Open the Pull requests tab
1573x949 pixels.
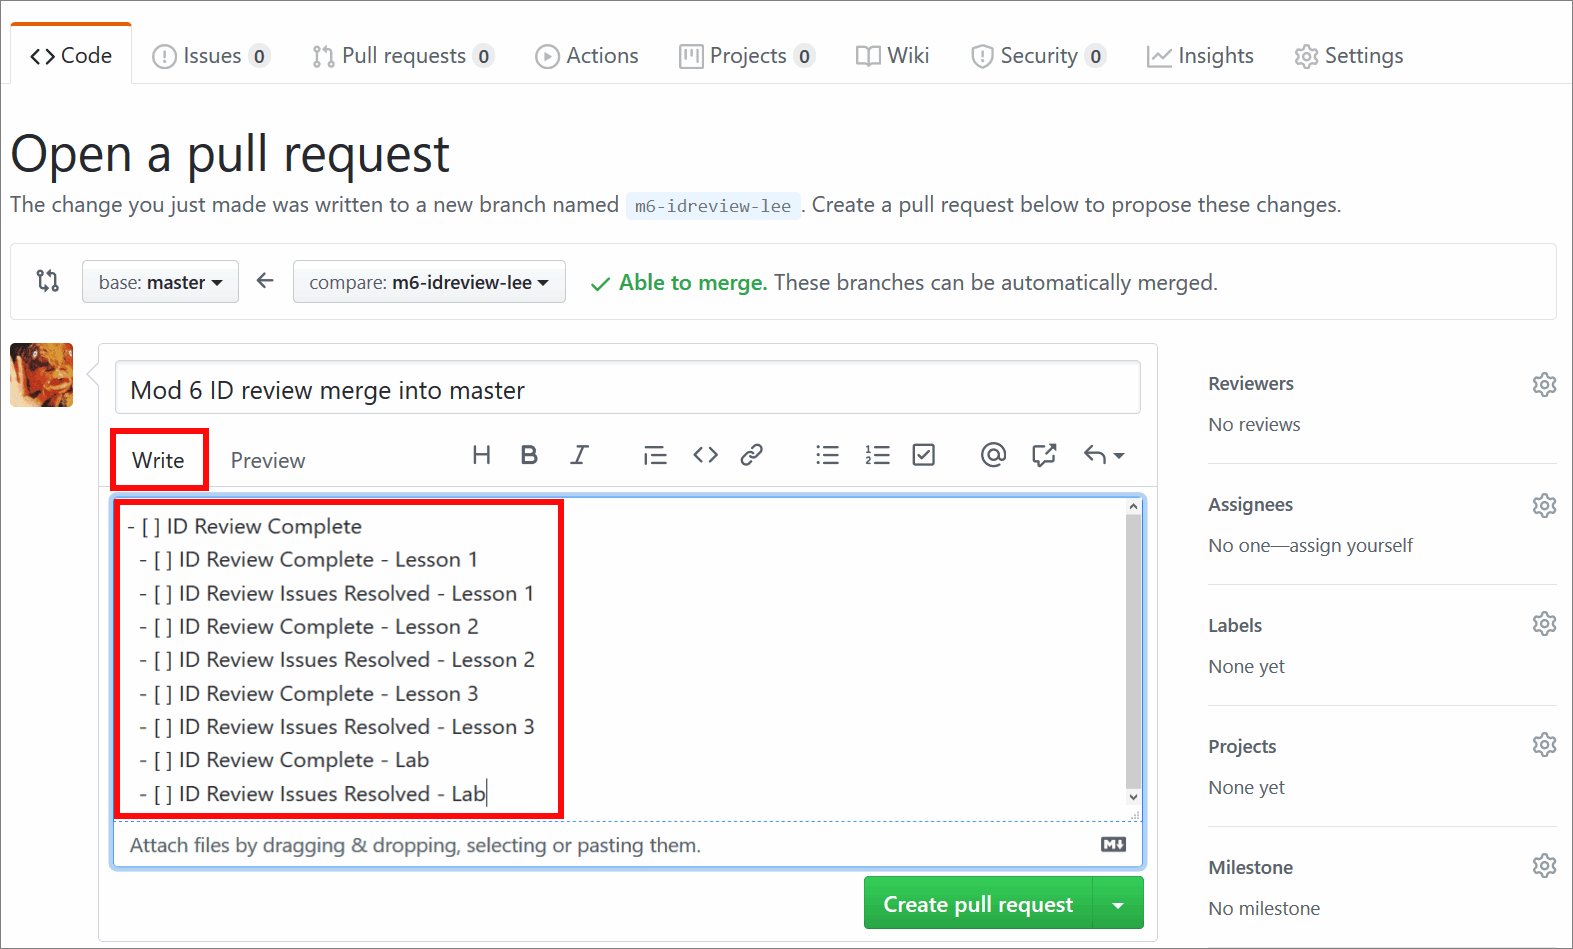click(403, 56)
